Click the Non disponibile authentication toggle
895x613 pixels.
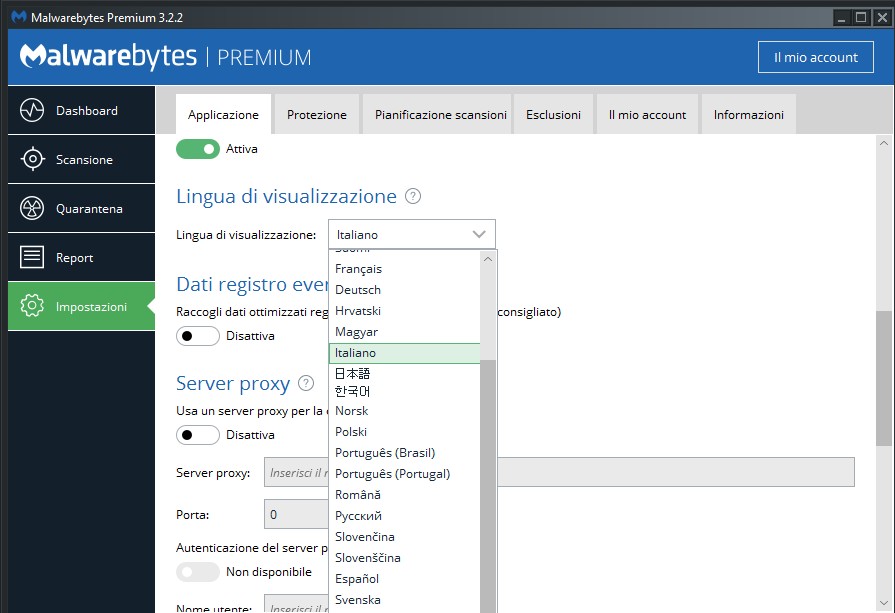[x=197, y=572]
